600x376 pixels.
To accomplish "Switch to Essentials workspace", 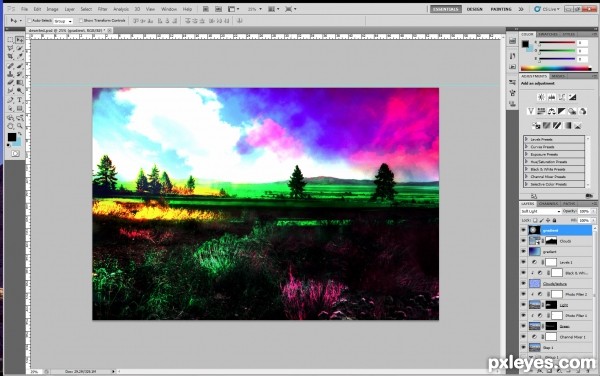I will [x=446, y=9].
